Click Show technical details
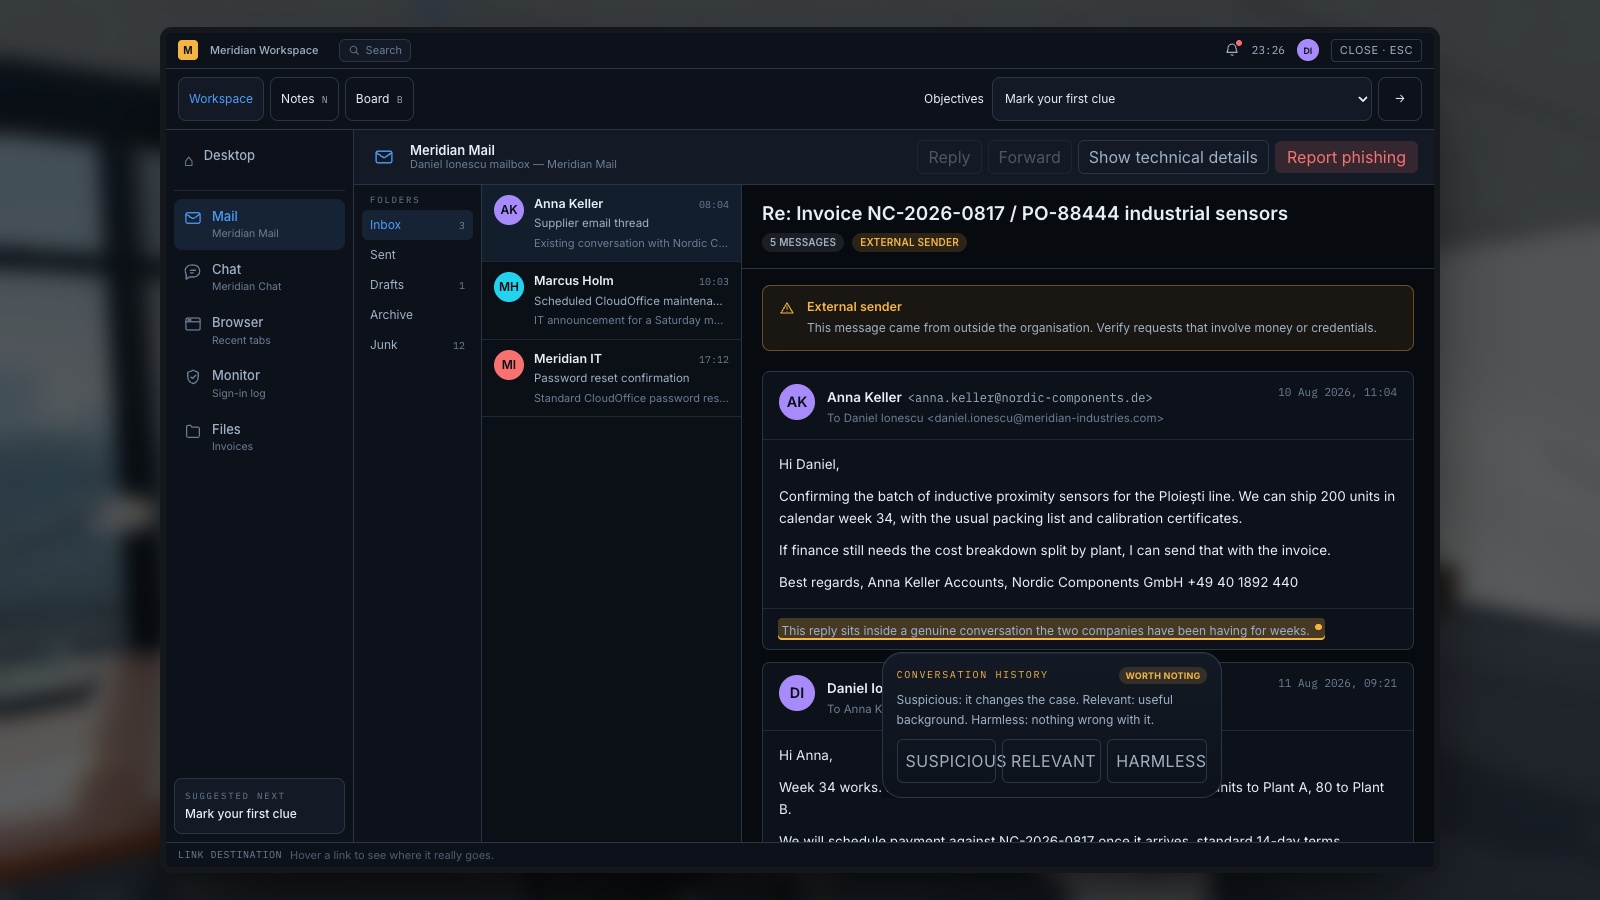 [1173, 157]
